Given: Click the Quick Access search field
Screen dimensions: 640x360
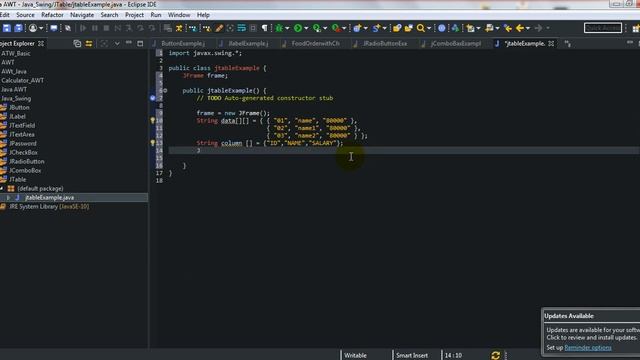Looking at the screenshot, I should tap(603, 28).
